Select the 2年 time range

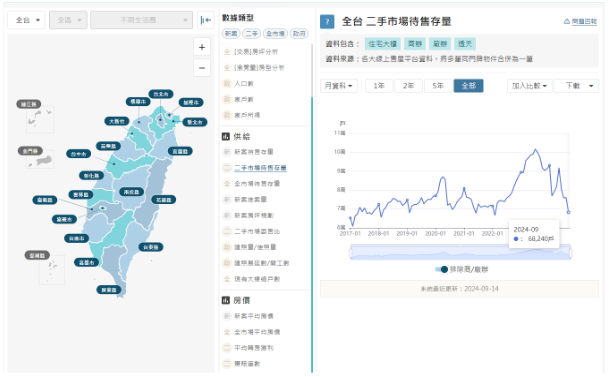pos(408,86)
